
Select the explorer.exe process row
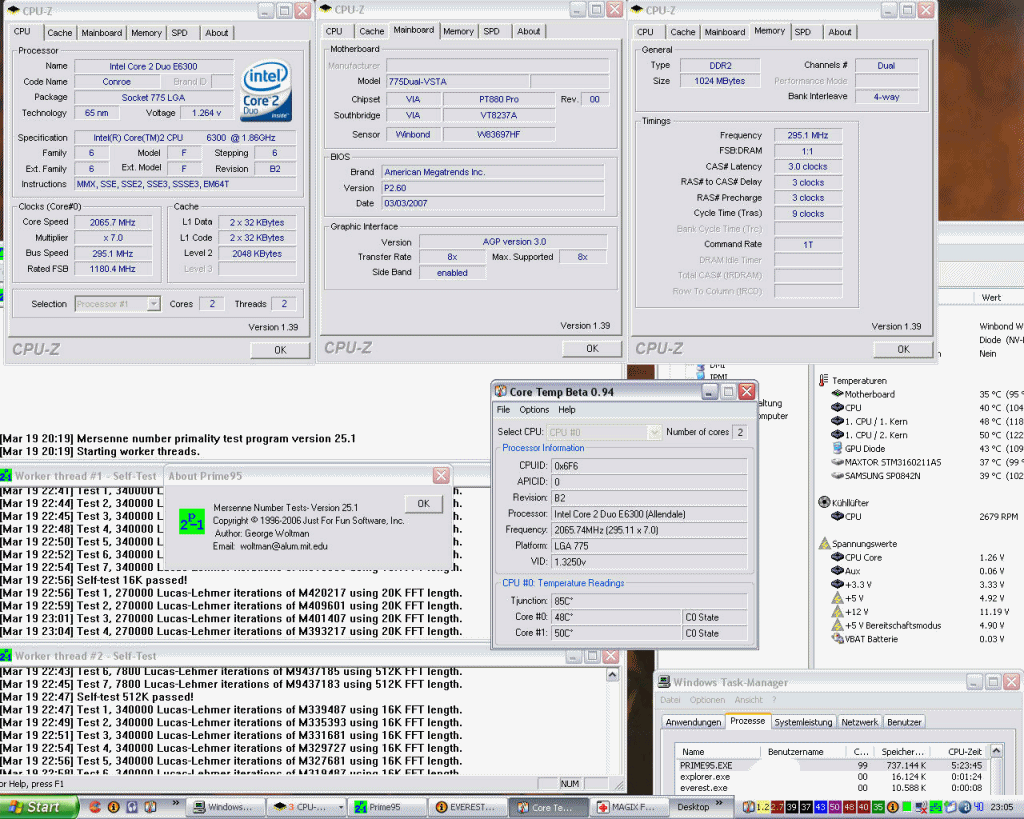coord(831,777)
